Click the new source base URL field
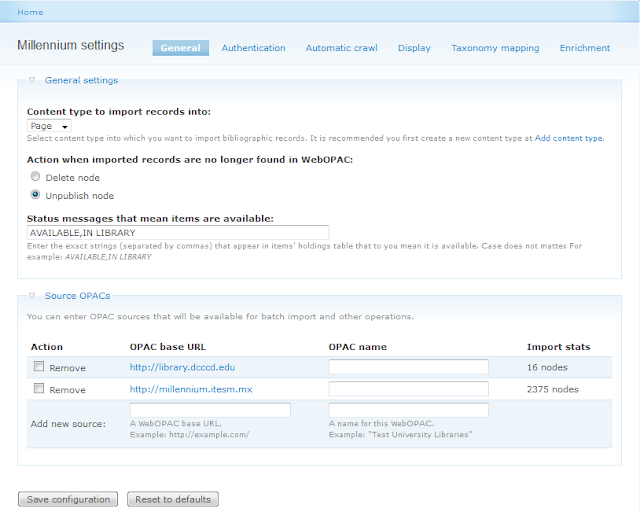This screenshot has width=640, height=512. (210, 410)
